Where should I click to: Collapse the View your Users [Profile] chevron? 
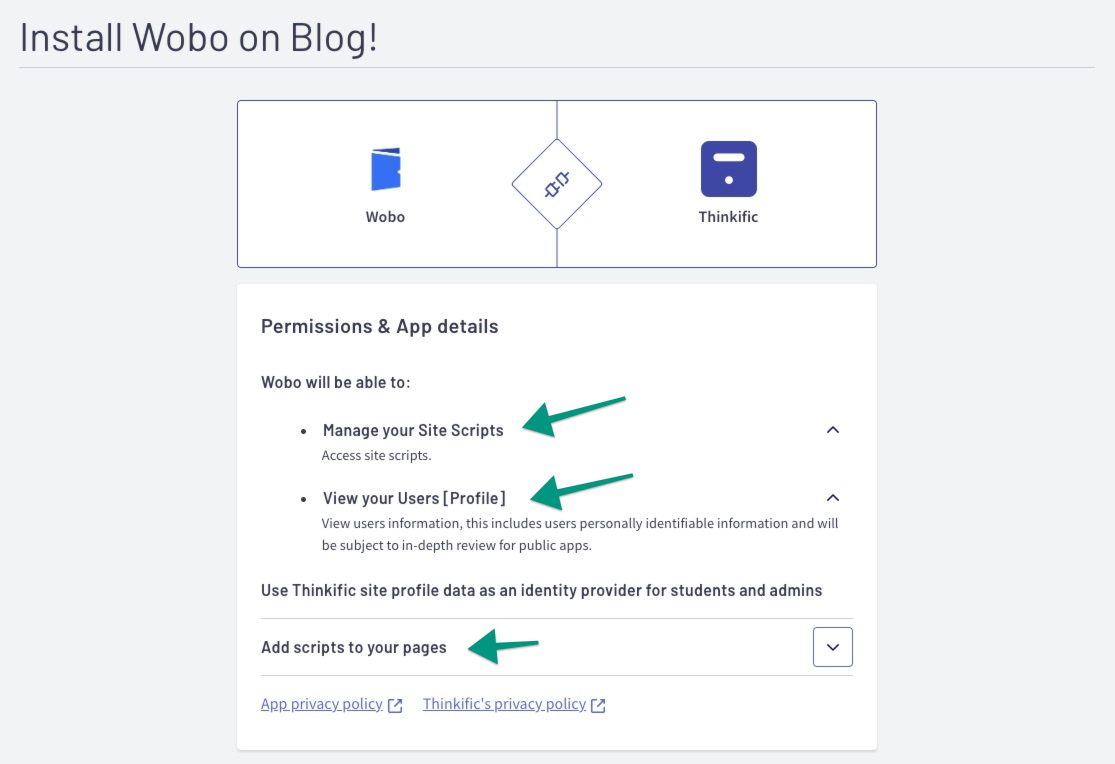833,497
